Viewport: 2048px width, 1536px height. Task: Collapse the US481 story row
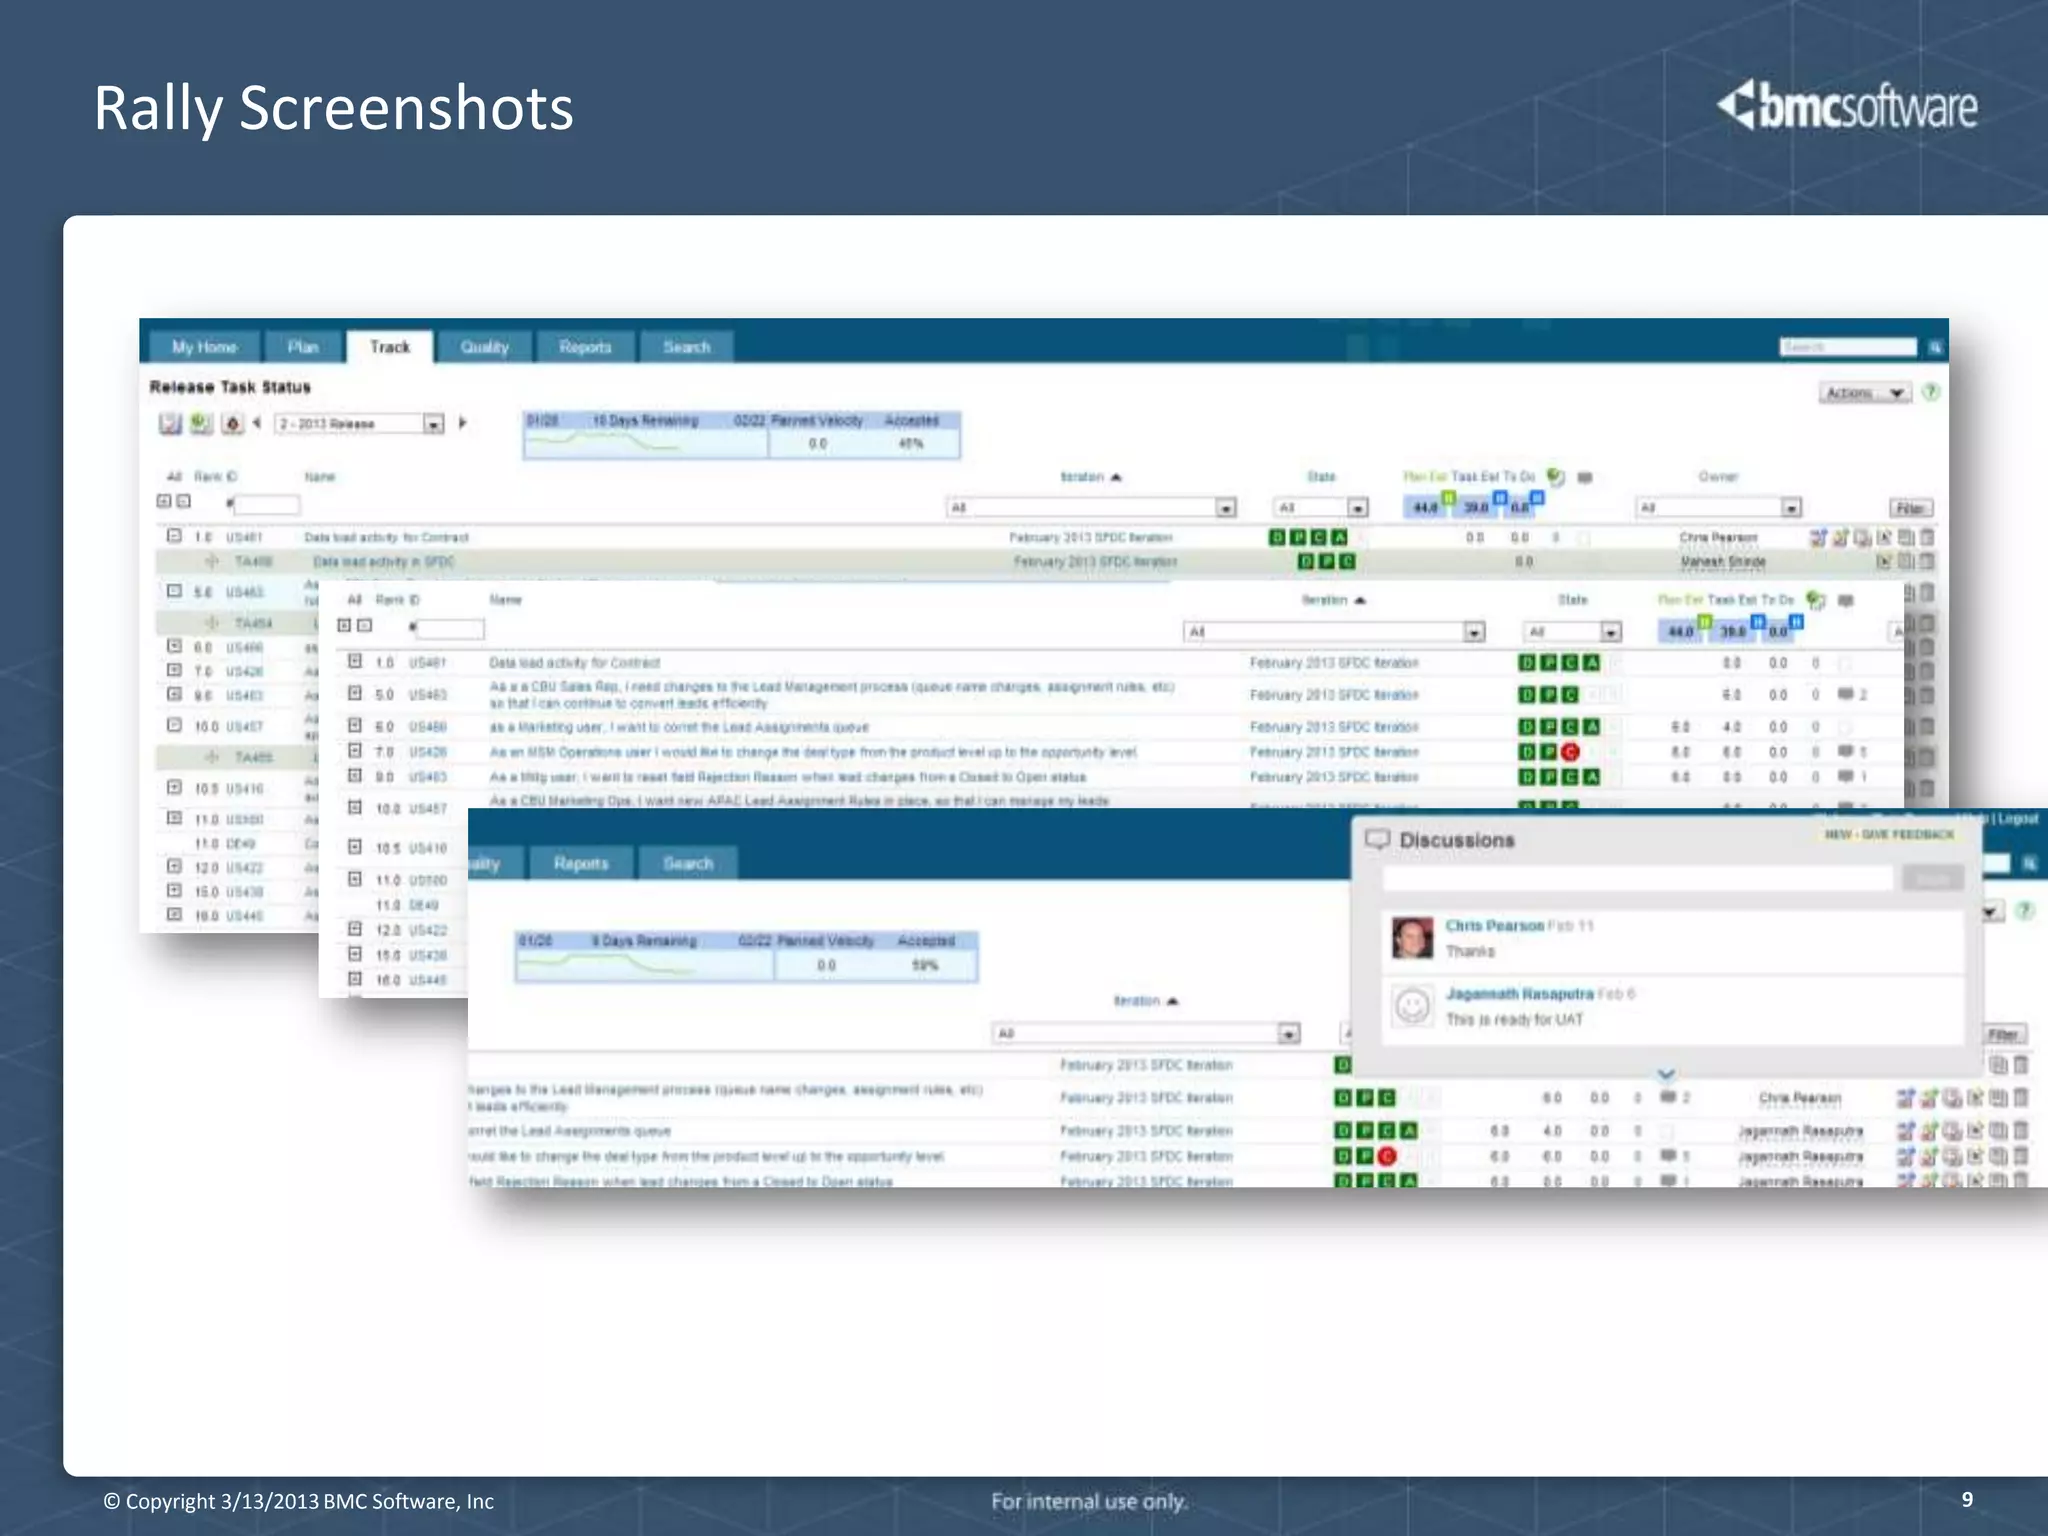coord(174,536)
